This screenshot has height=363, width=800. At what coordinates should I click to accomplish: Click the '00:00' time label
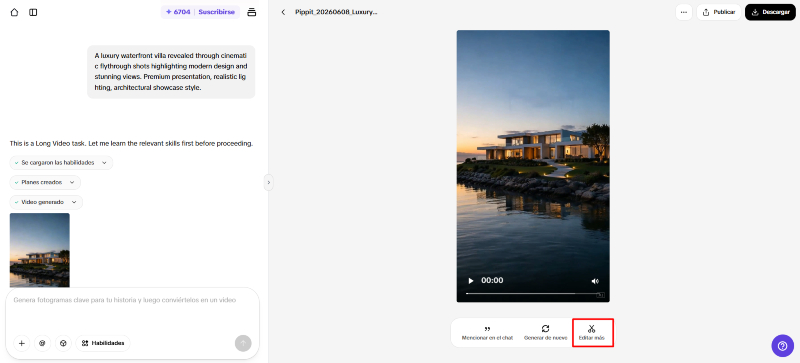pyautogui.click(x=492, y=280)
